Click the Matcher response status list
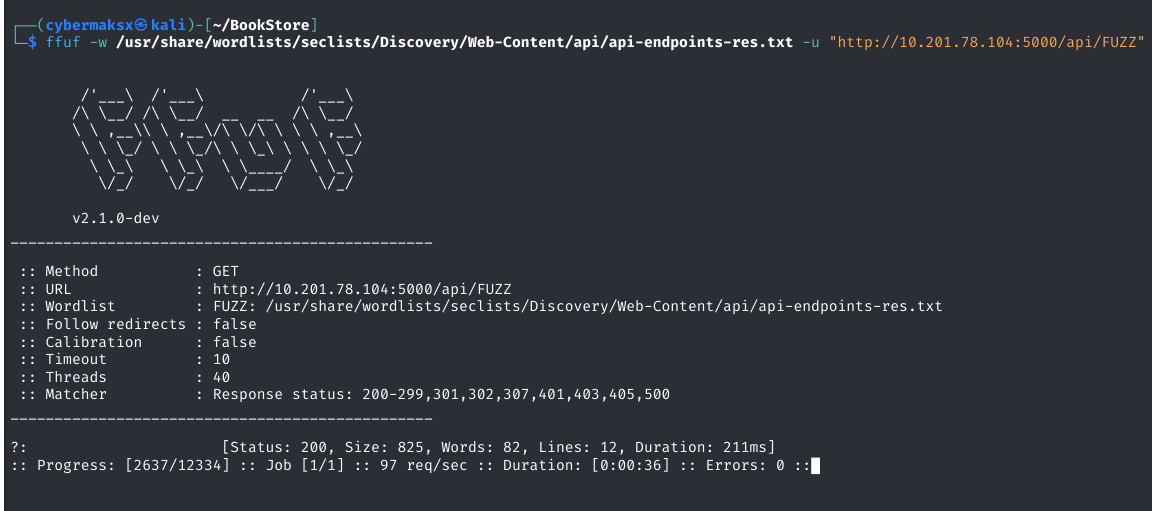Image resolution: width=1152 pixels, height=511 pixels. pyautogui.click(x=441, y=394)
